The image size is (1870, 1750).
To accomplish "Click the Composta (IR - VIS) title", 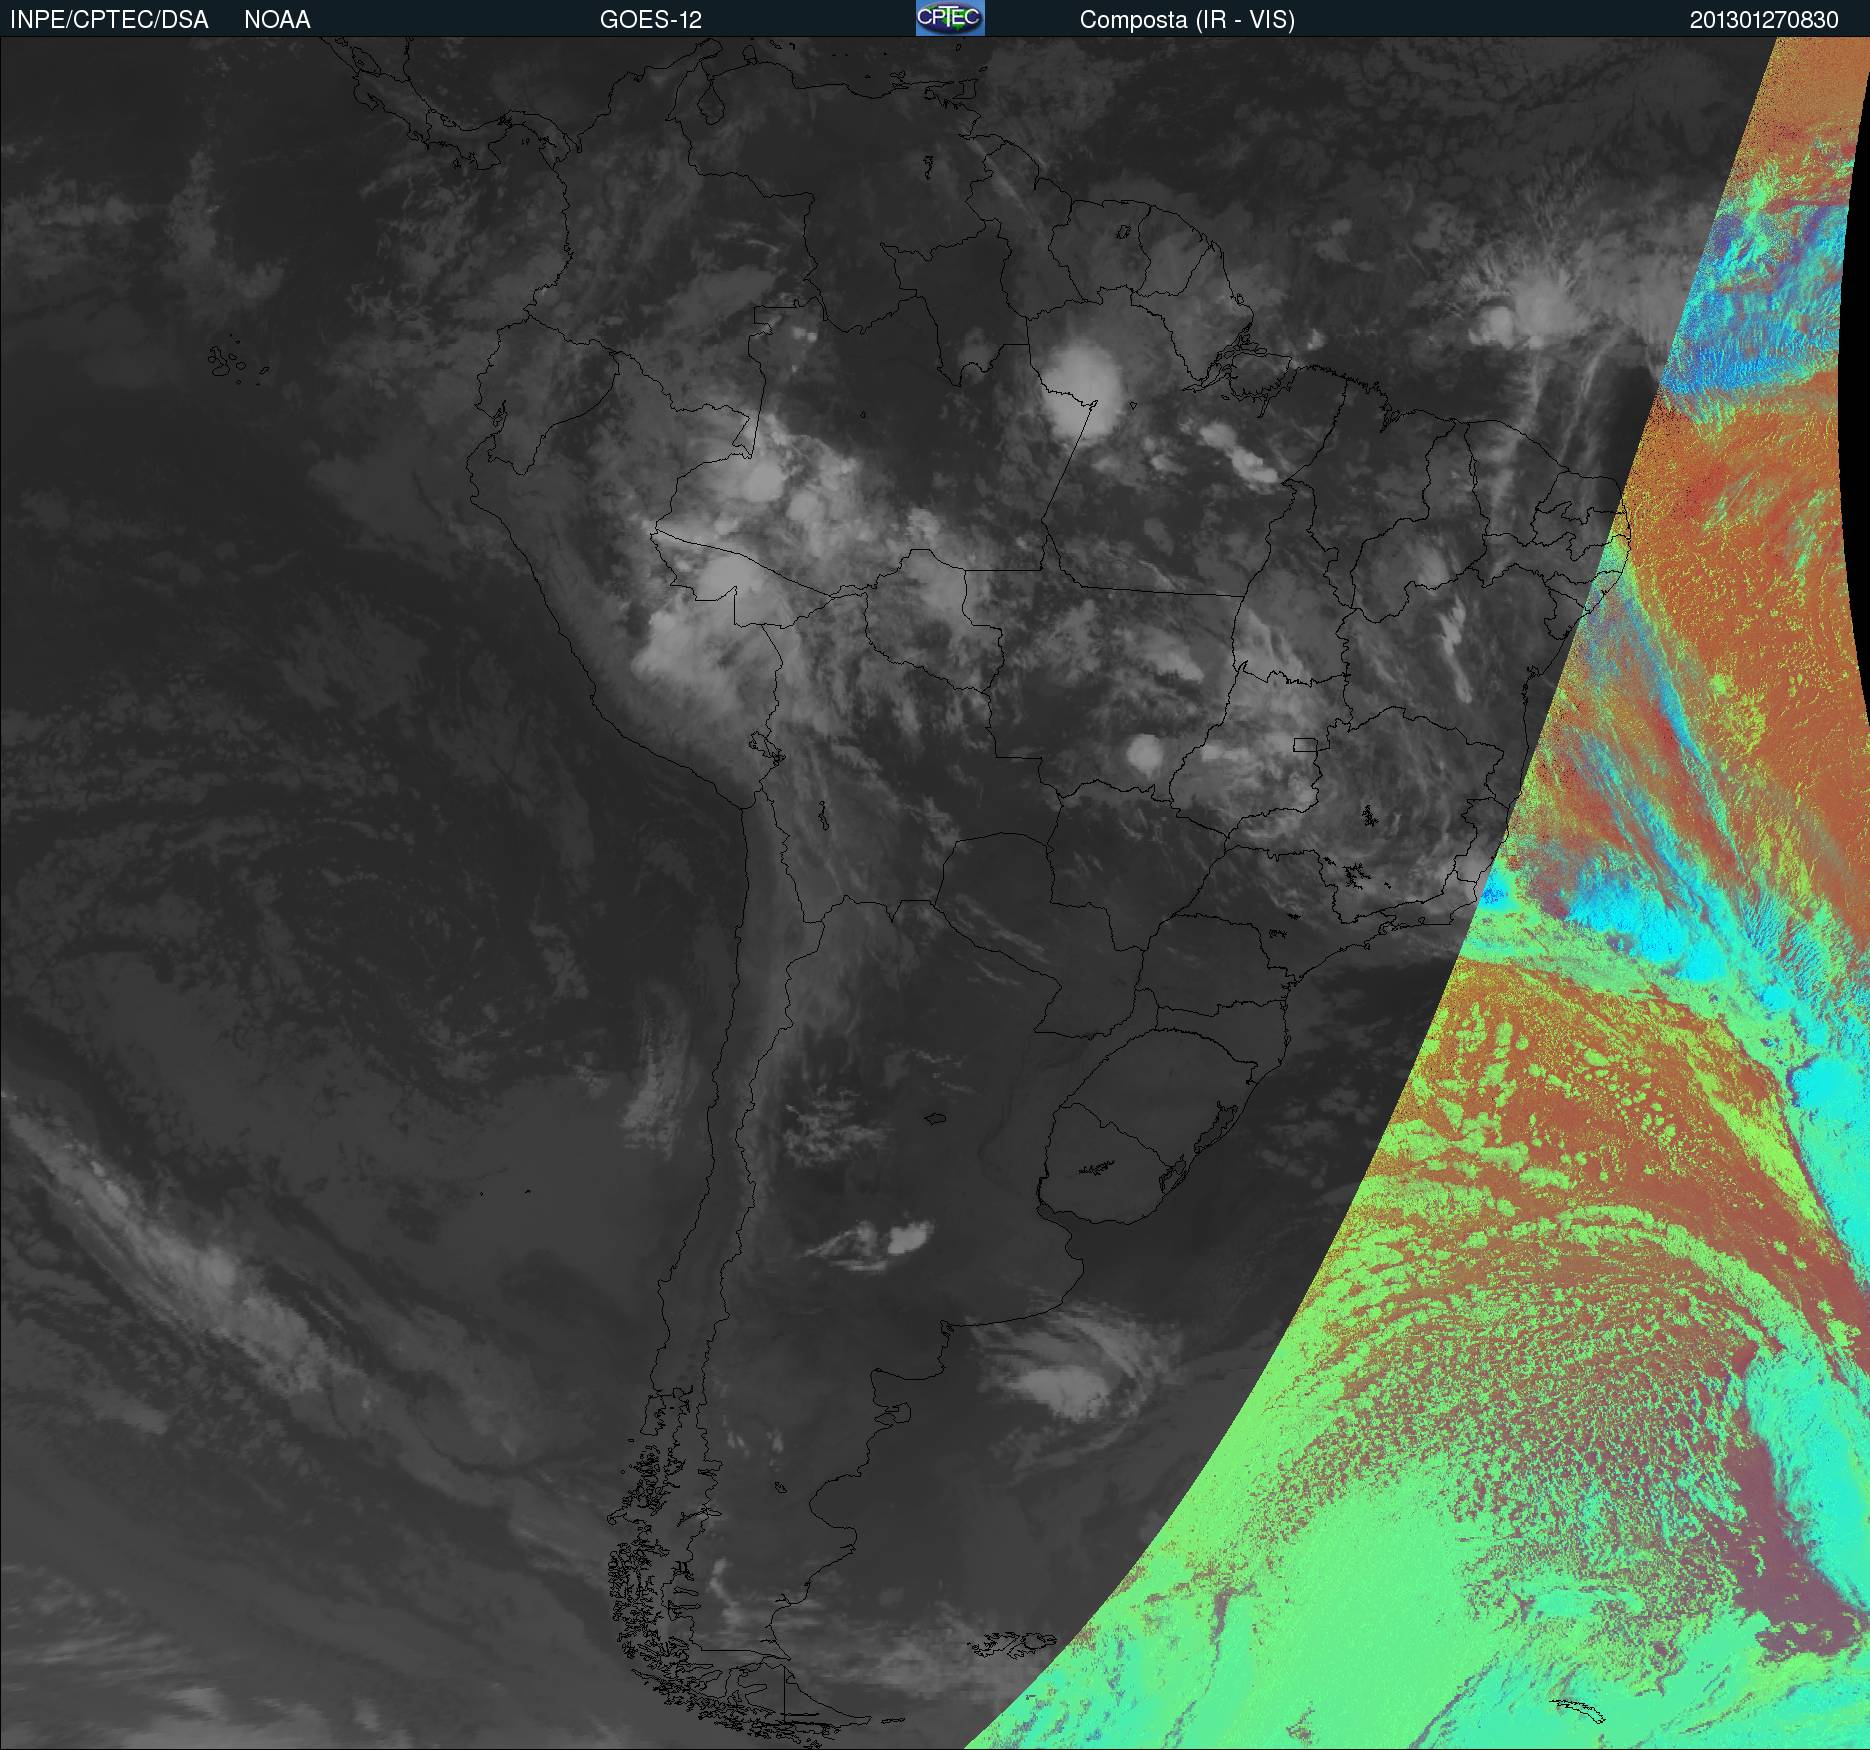I will pos(1187,20).
